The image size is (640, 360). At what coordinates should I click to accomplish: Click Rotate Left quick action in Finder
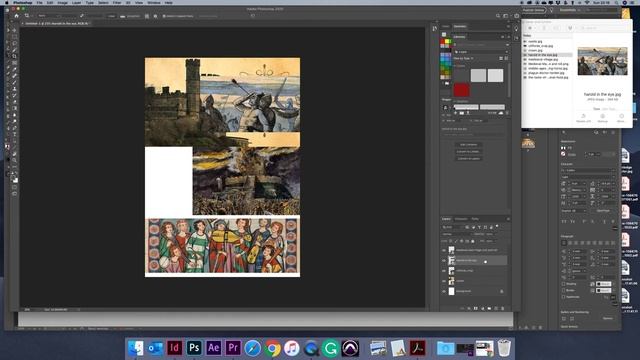pos(583,118)
